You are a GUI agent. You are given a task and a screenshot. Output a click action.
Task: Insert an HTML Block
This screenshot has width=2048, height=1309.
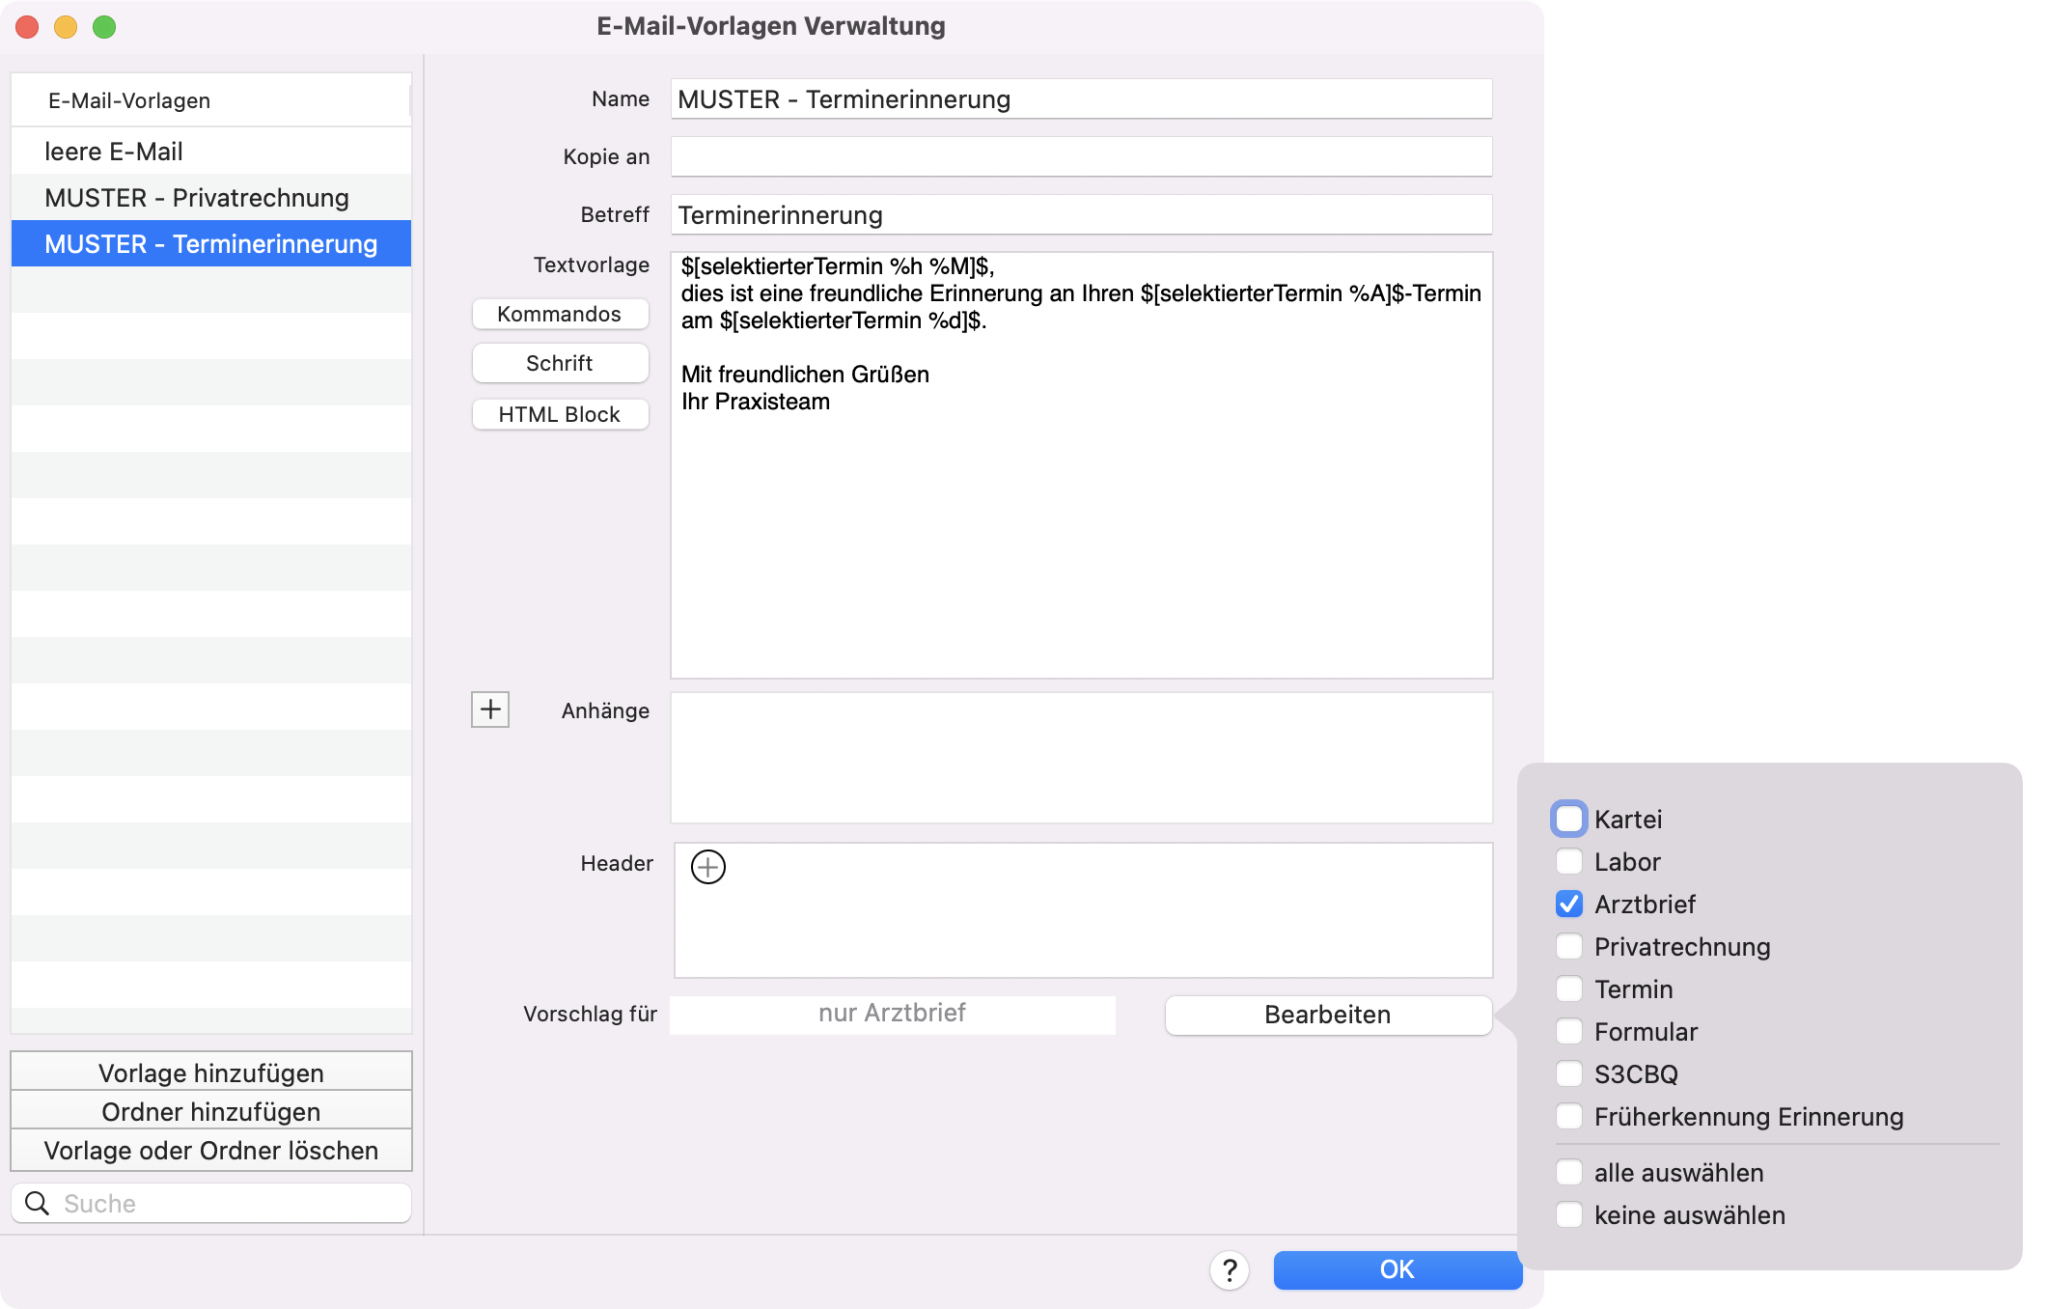[560, 414]
